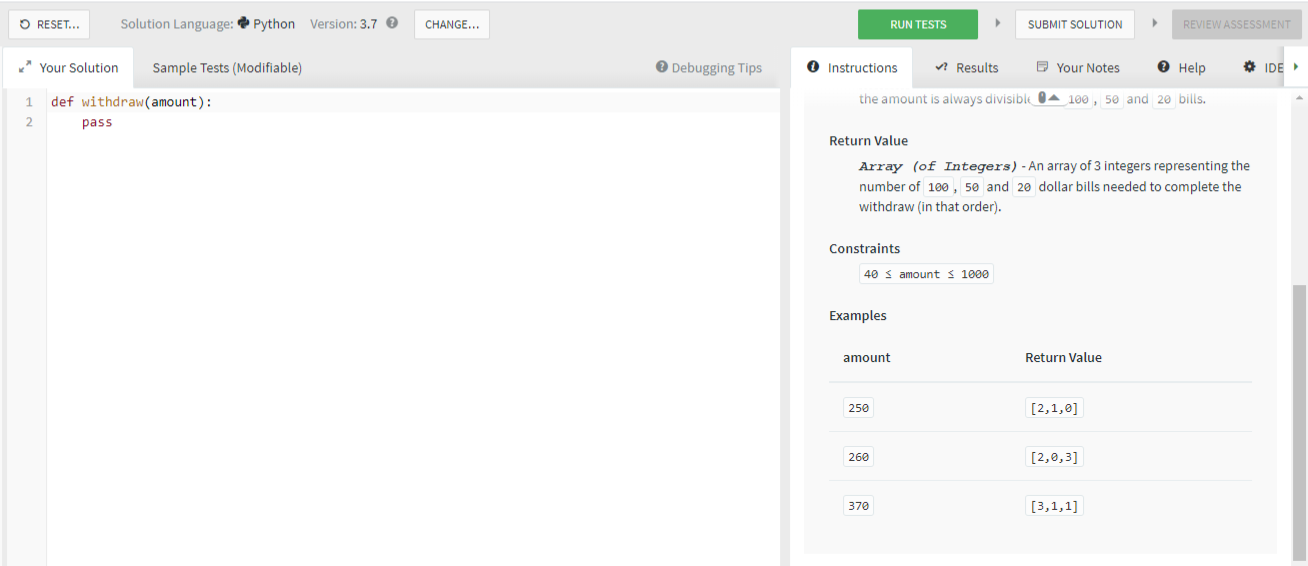This screenshot has height=566, width=1308.
Task: Click the greyed-out Review Assessment button
Action: 1237,24
